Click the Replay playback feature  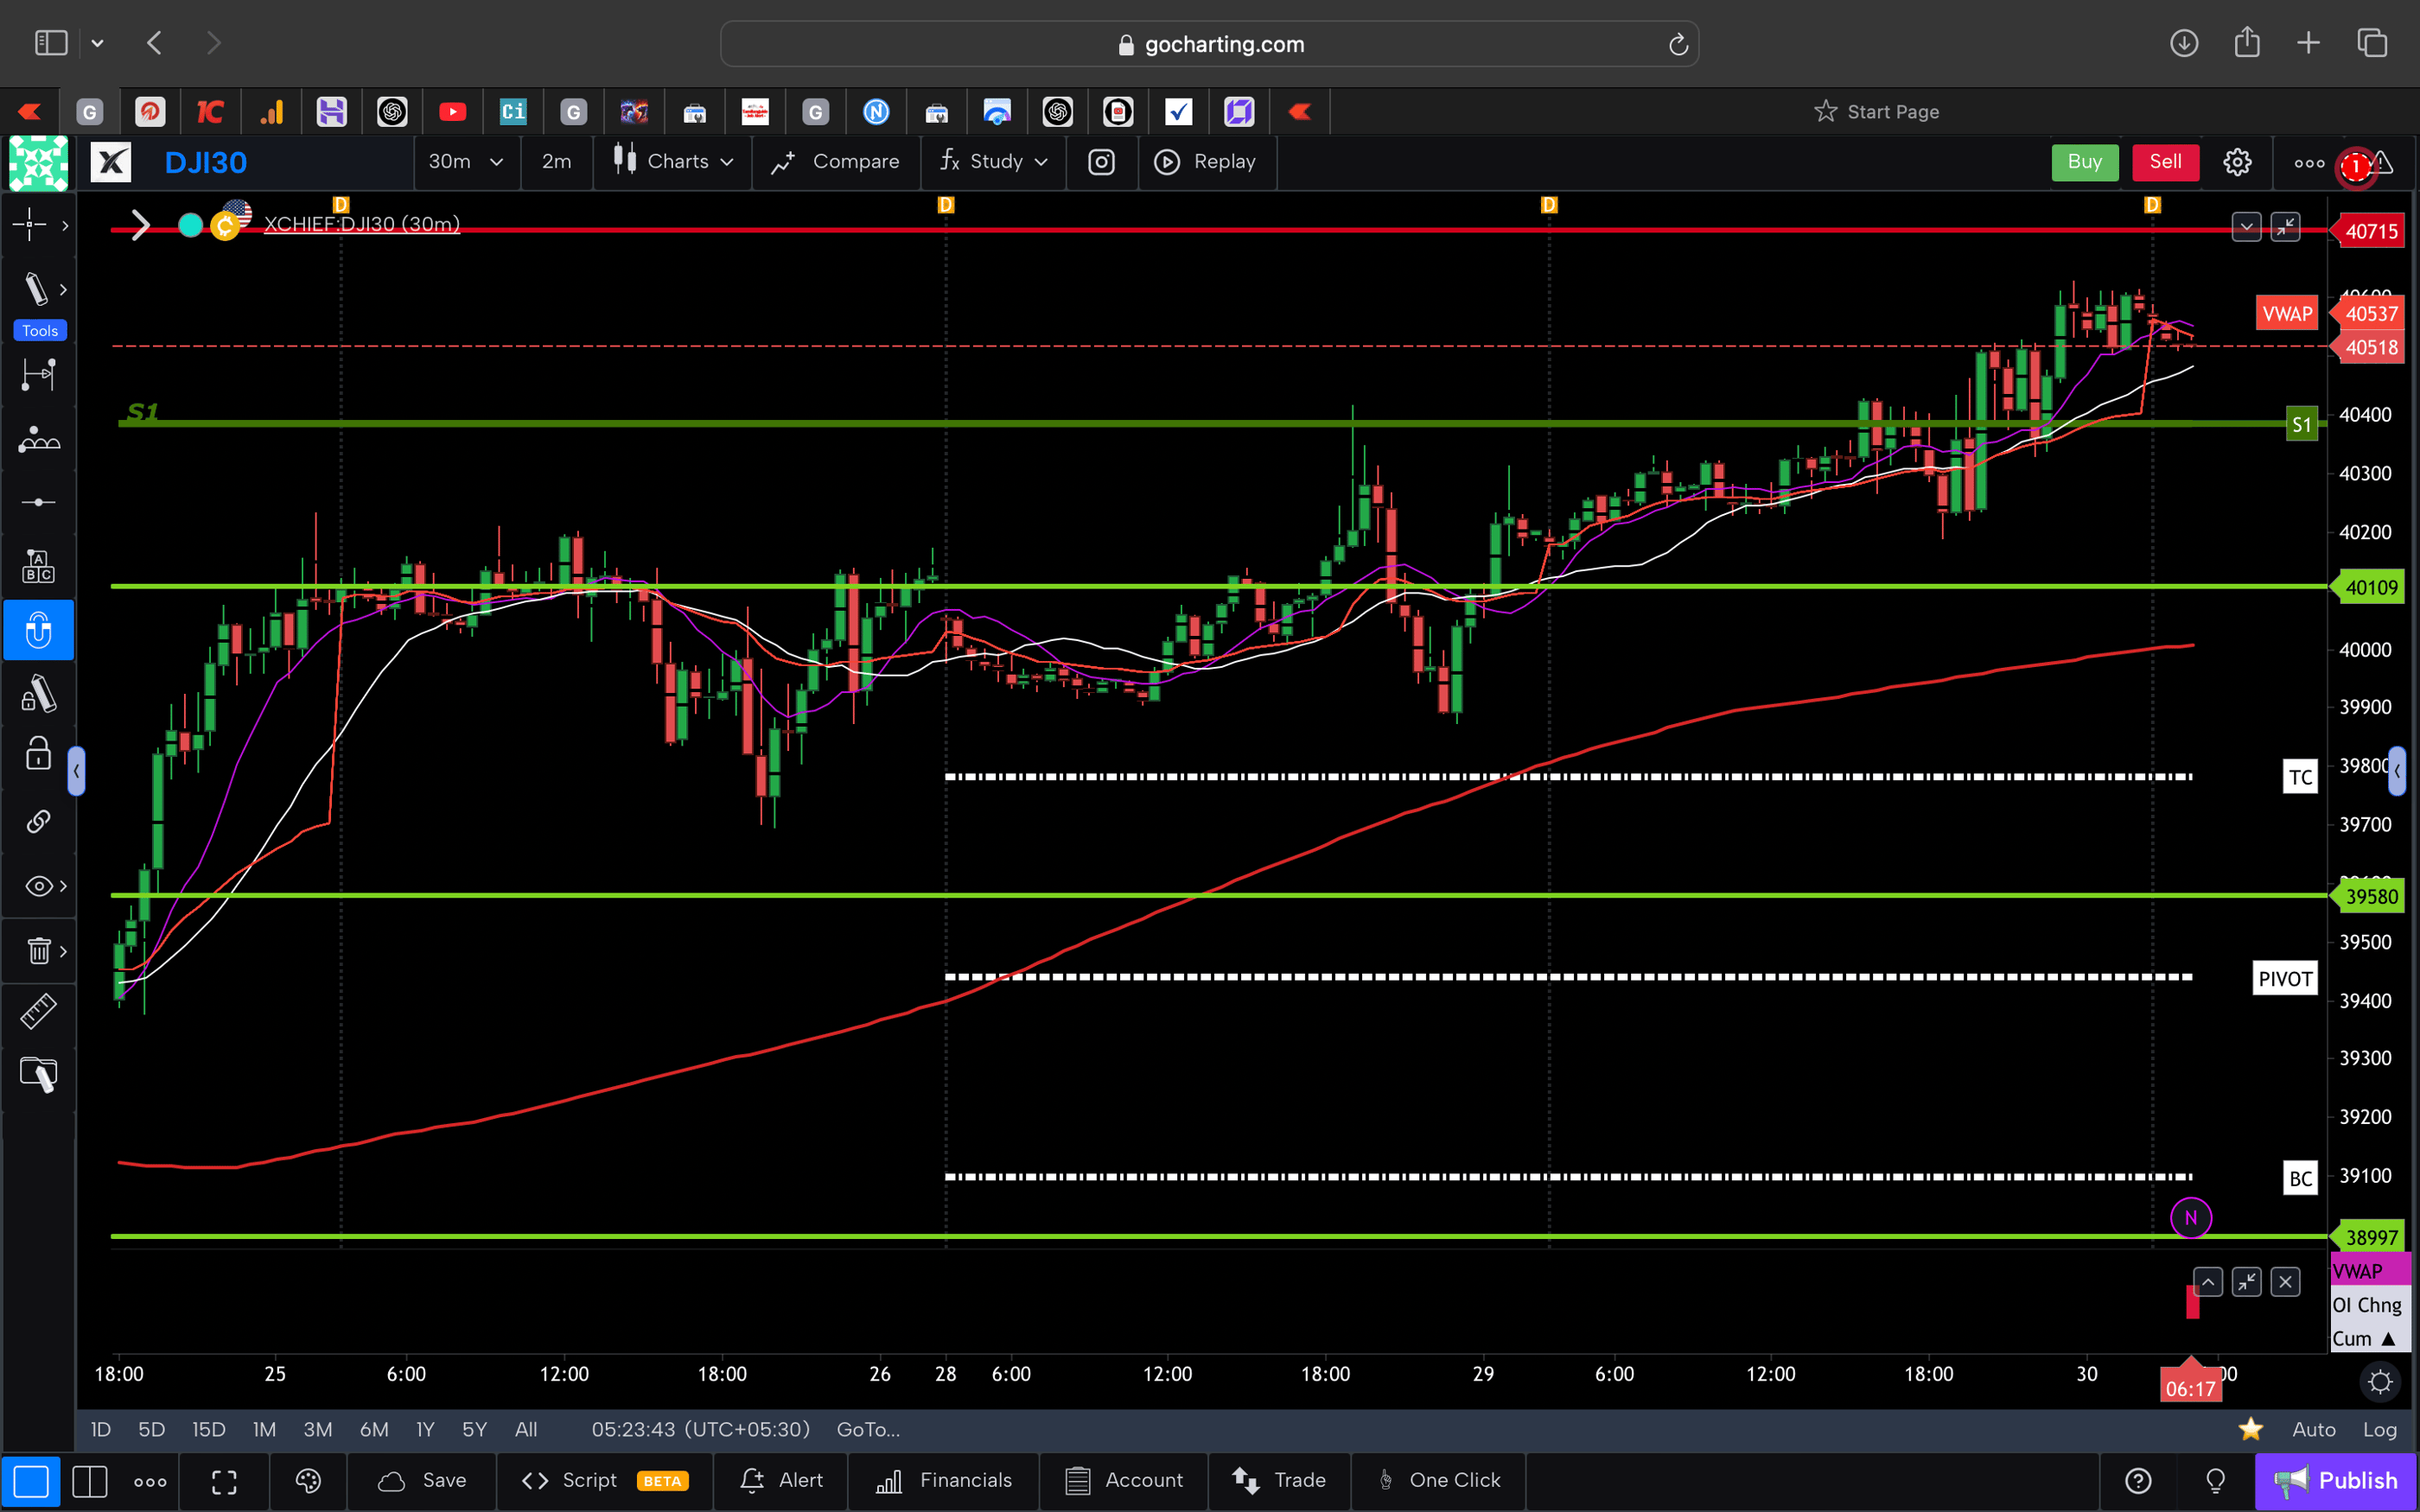1207,162
